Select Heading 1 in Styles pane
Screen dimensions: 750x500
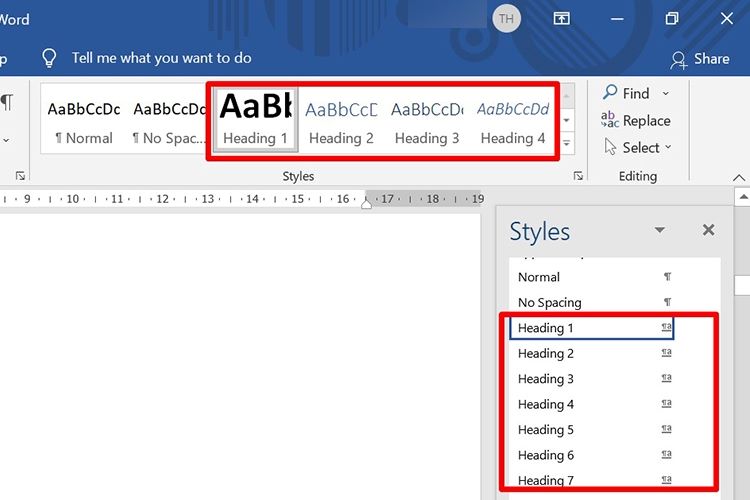[x=592, y=328]
